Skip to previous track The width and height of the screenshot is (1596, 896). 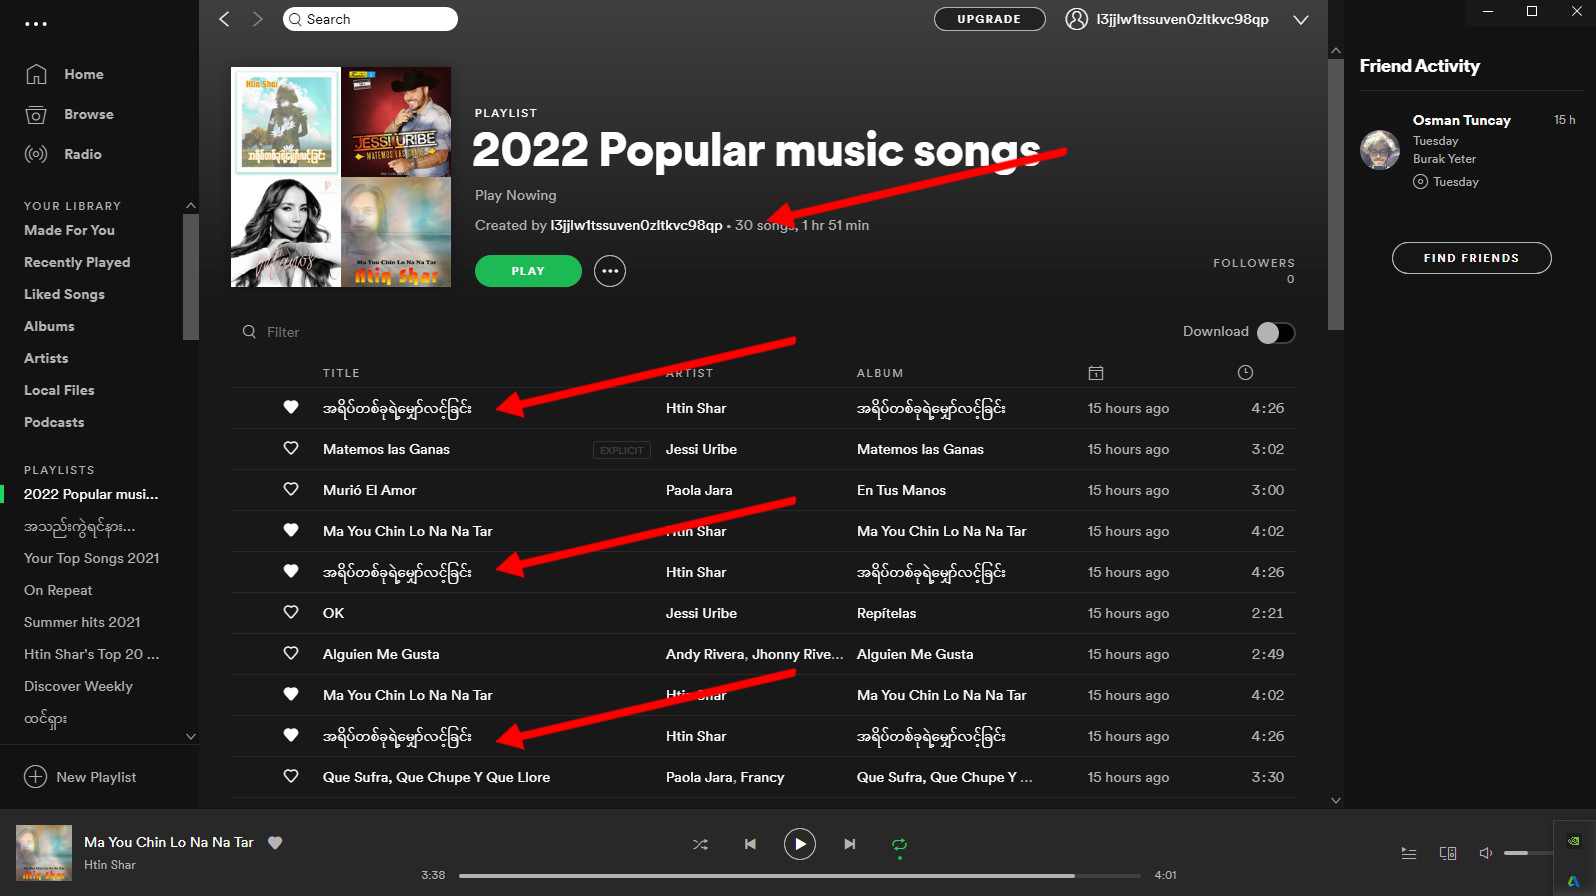click(x=750, y=844)
